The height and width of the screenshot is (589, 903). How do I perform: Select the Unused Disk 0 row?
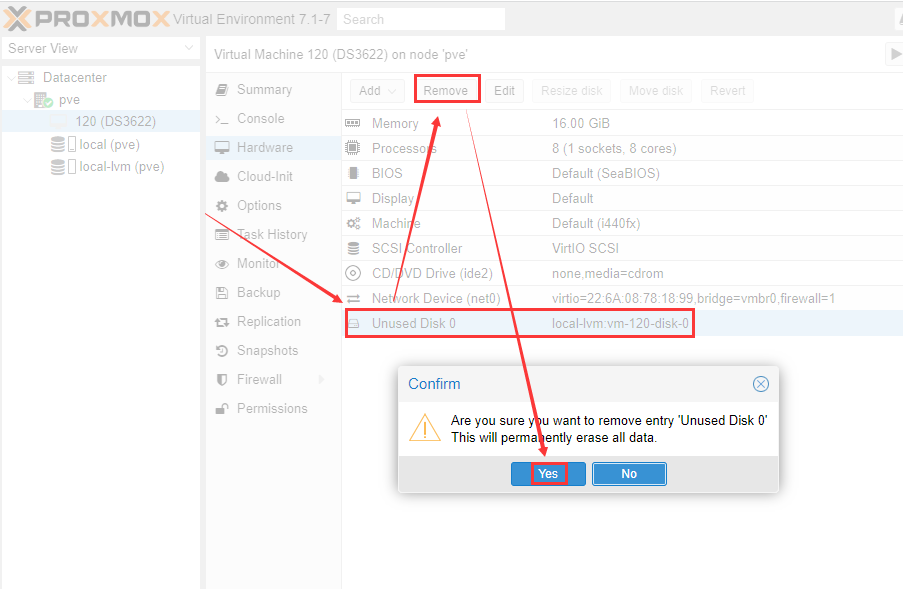(x=622, y=323)
